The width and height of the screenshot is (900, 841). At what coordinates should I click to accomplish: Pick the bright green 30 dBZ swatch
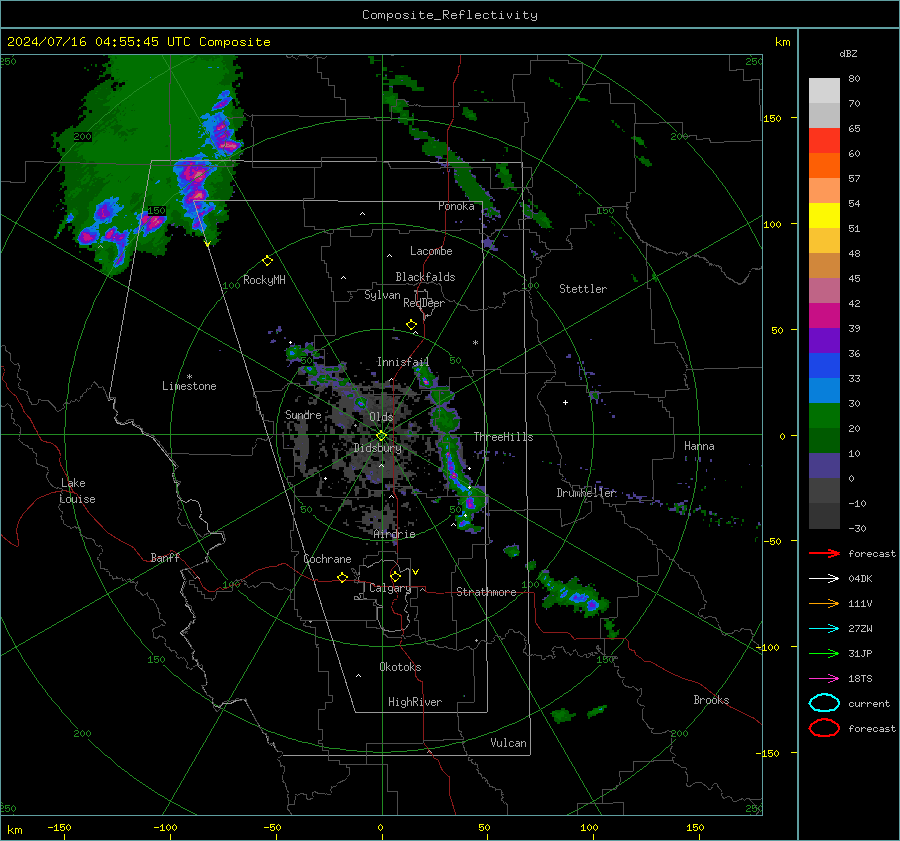(x=824, y=416)
